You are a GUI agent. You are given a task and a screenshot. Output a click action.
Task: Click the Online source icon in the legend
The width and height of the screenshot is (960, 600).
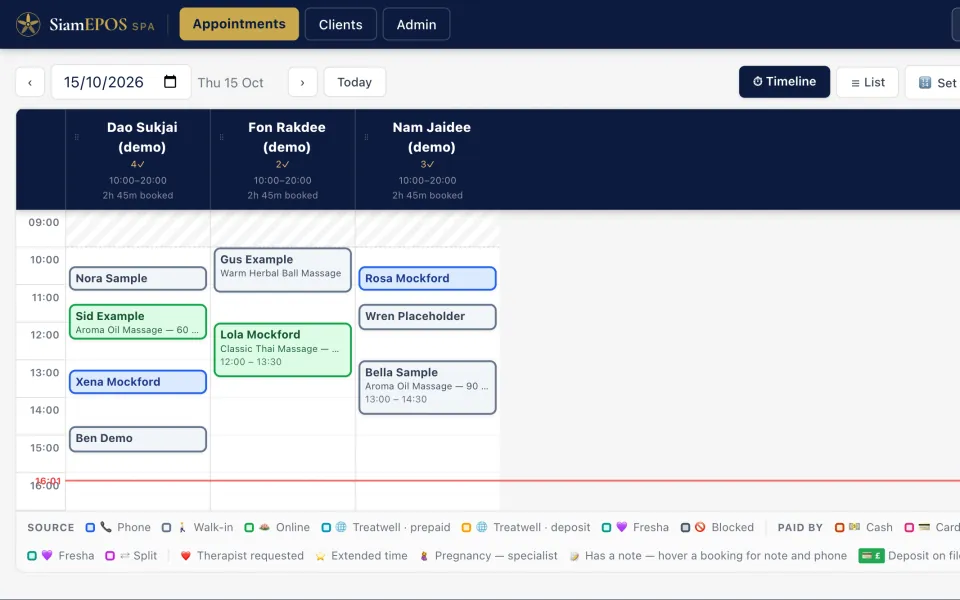(264, 527)
